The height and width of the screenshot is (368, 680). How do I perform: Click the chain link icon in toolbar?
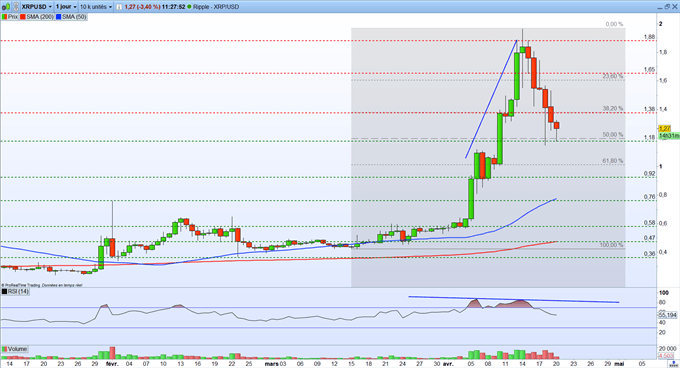pos(15,7)
